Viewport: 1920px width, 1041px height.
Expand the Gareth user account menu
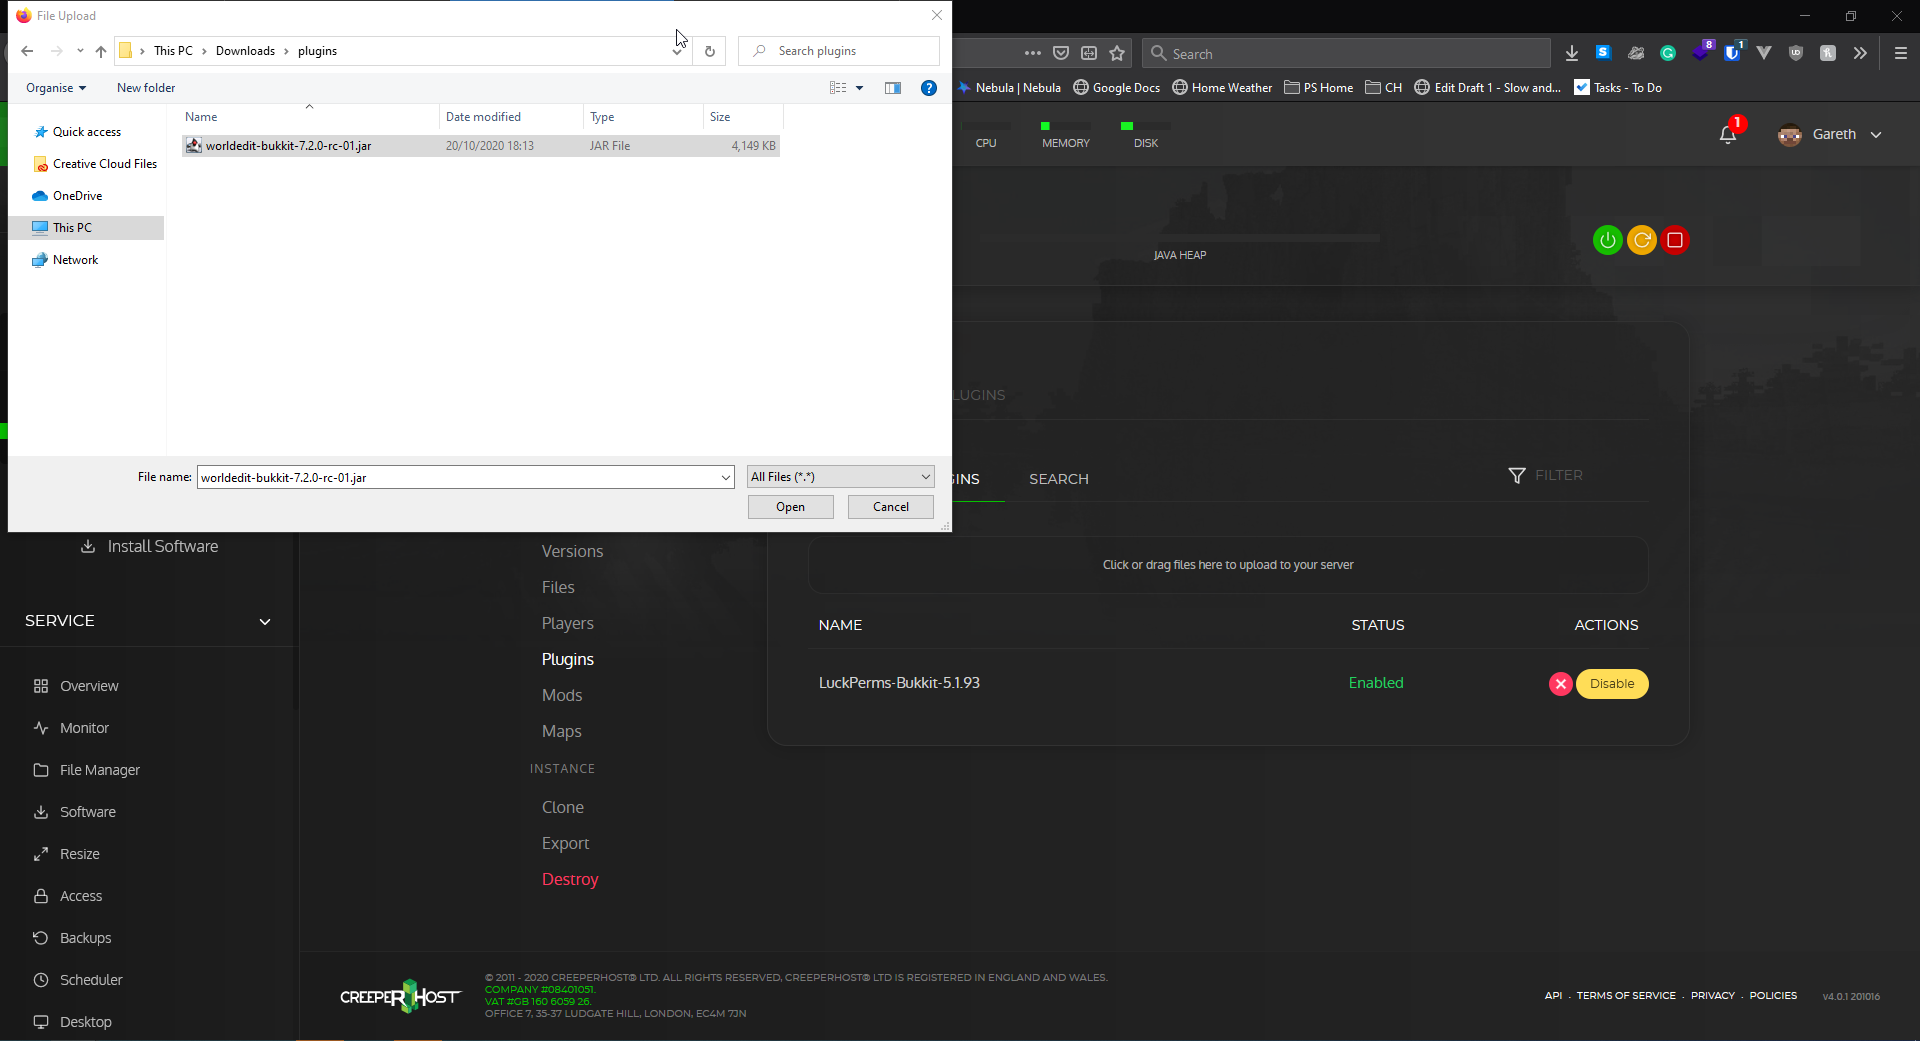[1876, 134]
